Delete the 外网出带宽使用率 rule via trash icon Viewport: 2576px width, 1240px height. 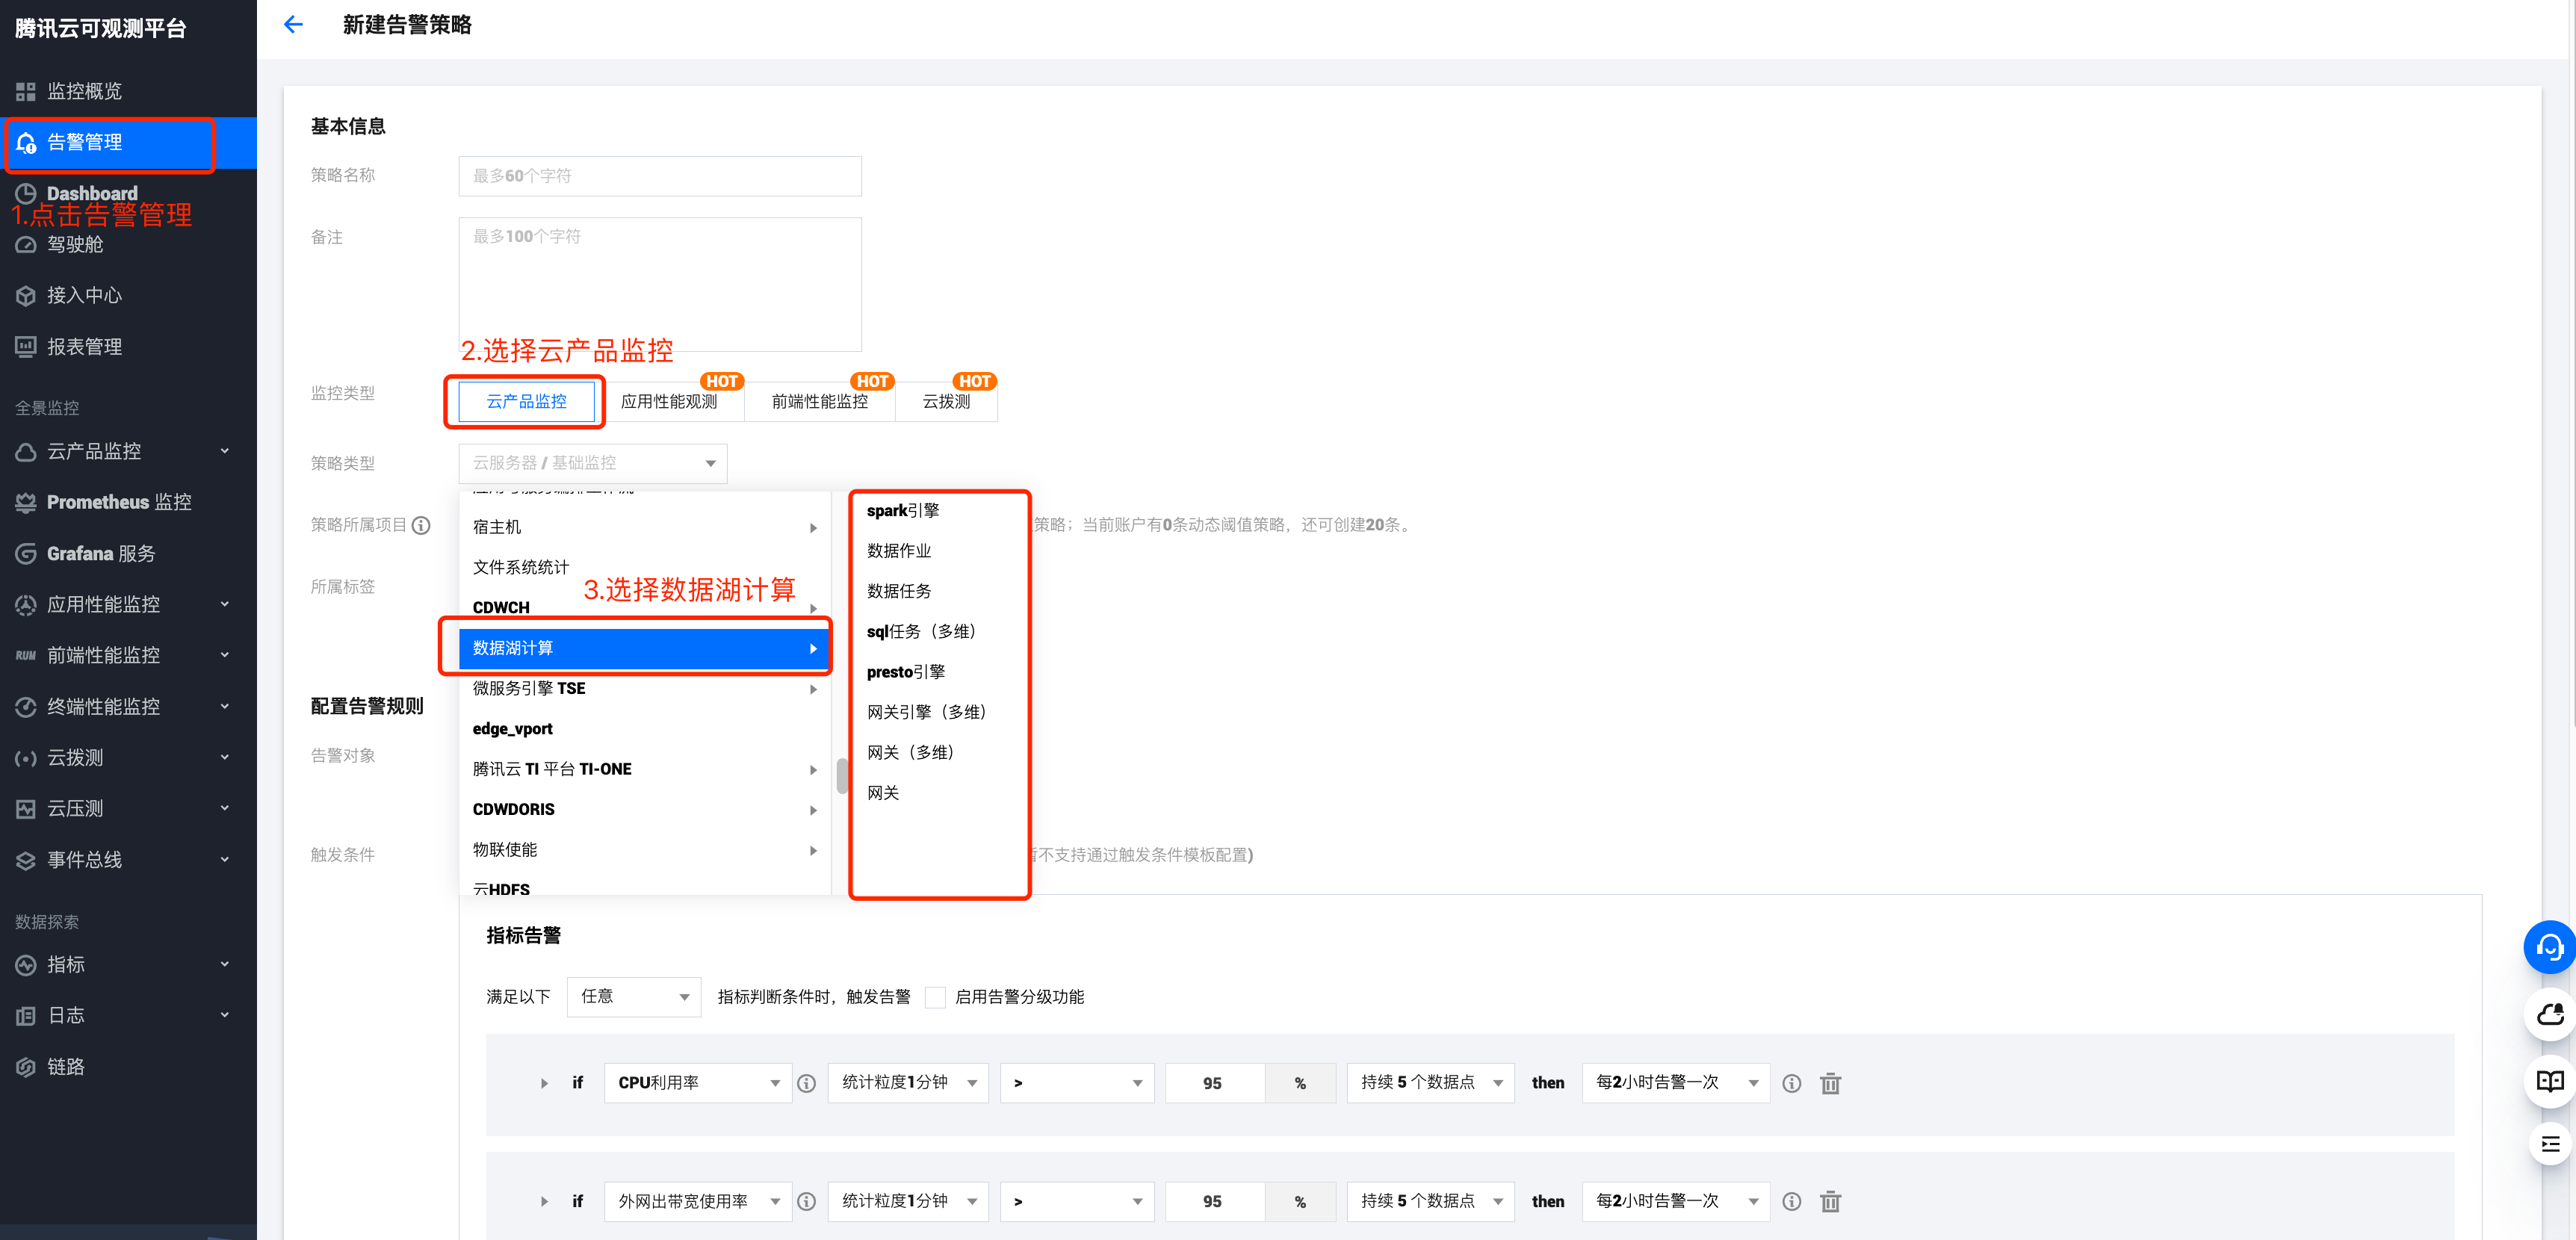[1830, 1201]
